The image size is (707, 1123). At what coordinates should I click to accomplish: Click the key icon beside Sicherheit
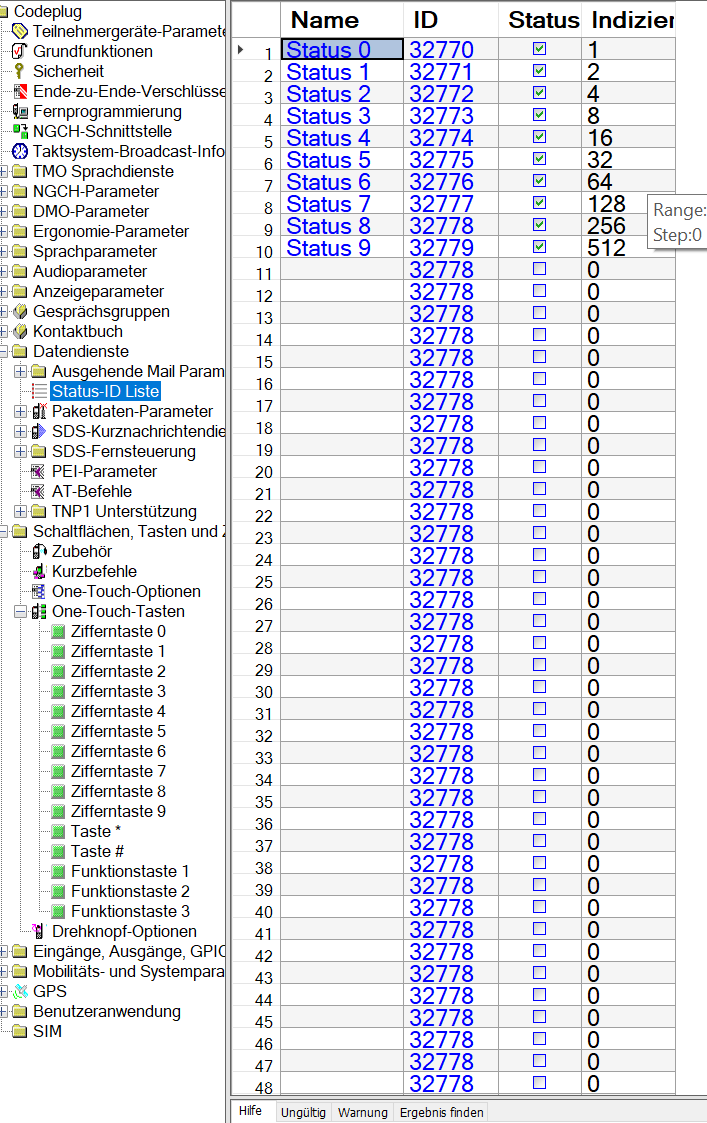pyautogui.click(x=19, y=71)
